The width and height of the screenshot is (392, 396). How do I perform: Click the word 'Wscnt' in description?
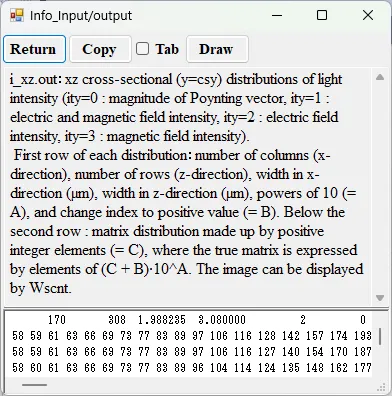(x=50, y=288)
